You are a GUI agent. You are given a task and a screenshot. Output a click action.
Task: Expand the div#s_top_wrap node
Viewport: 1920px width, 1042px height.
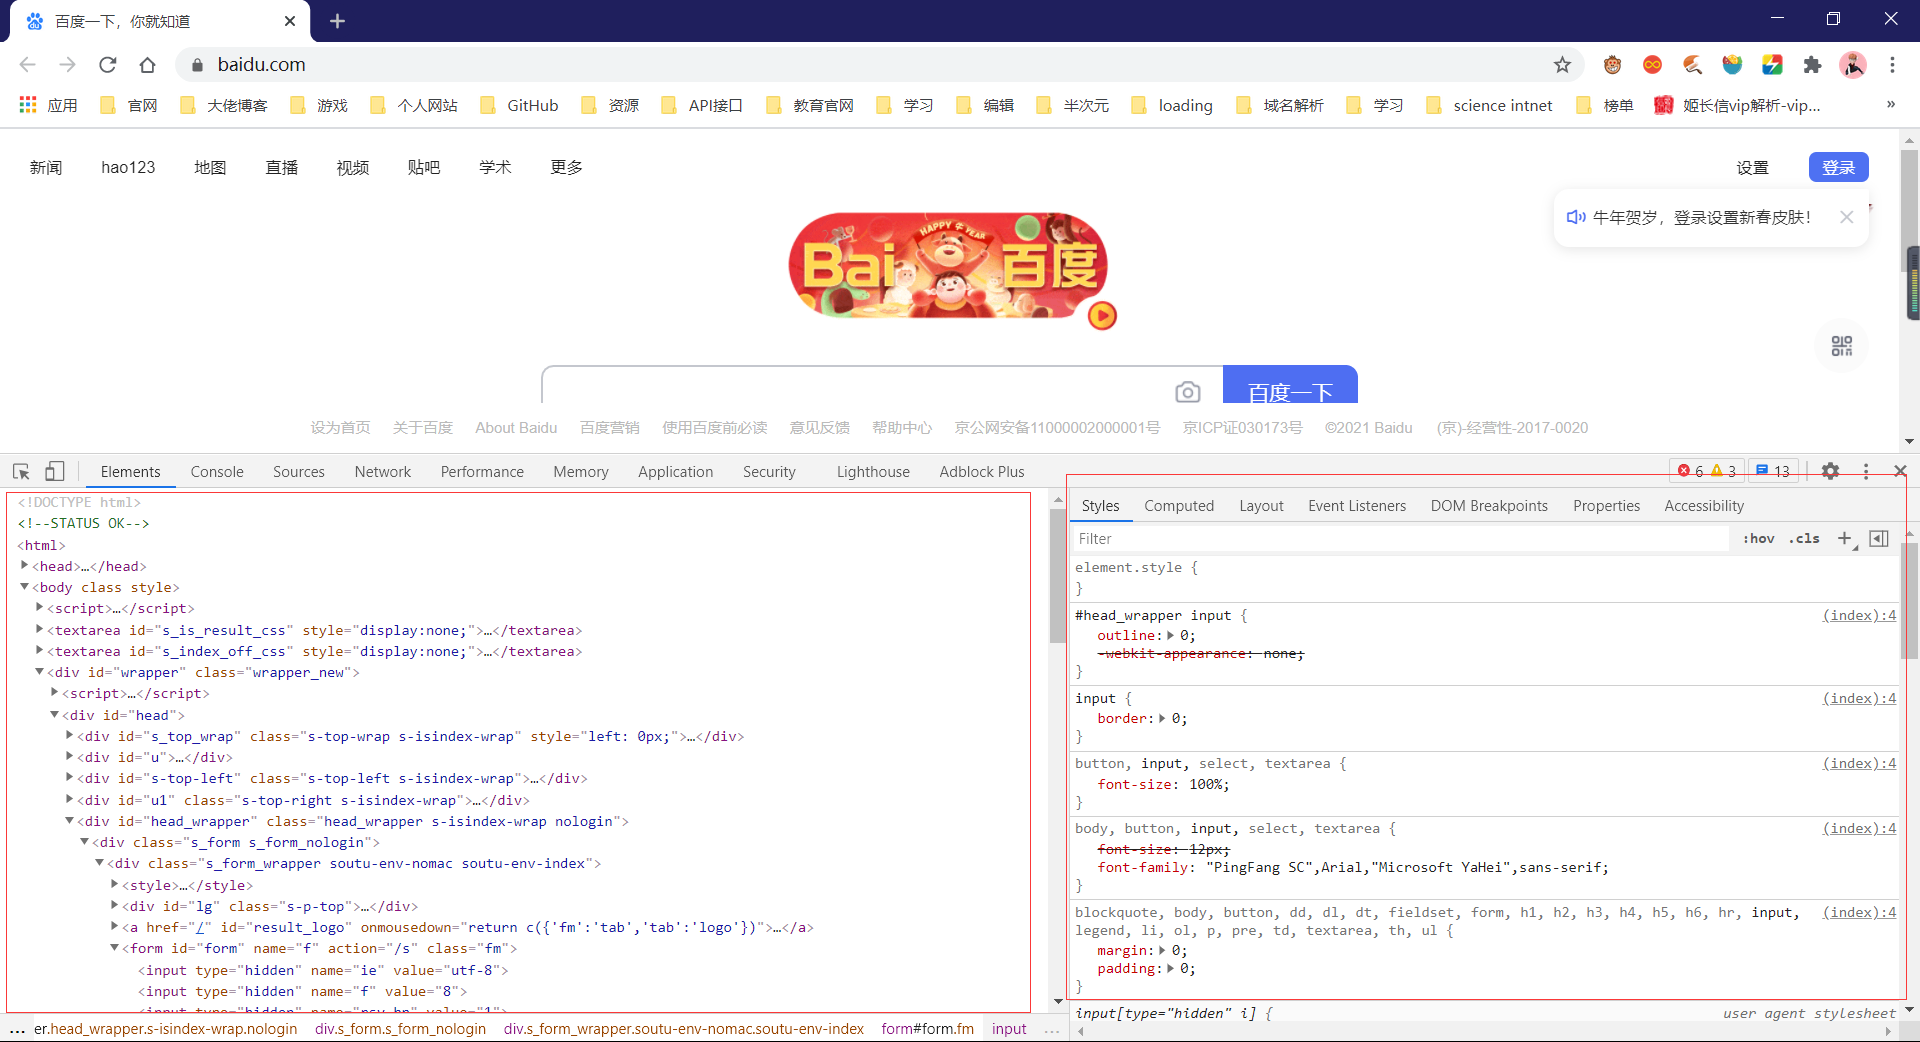pos(70,736)
